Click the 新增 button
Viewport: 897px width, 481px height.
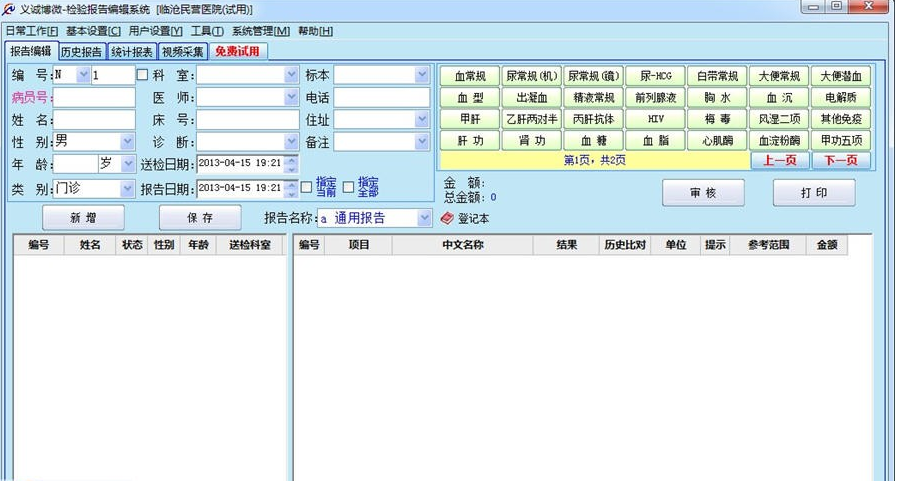83,218
